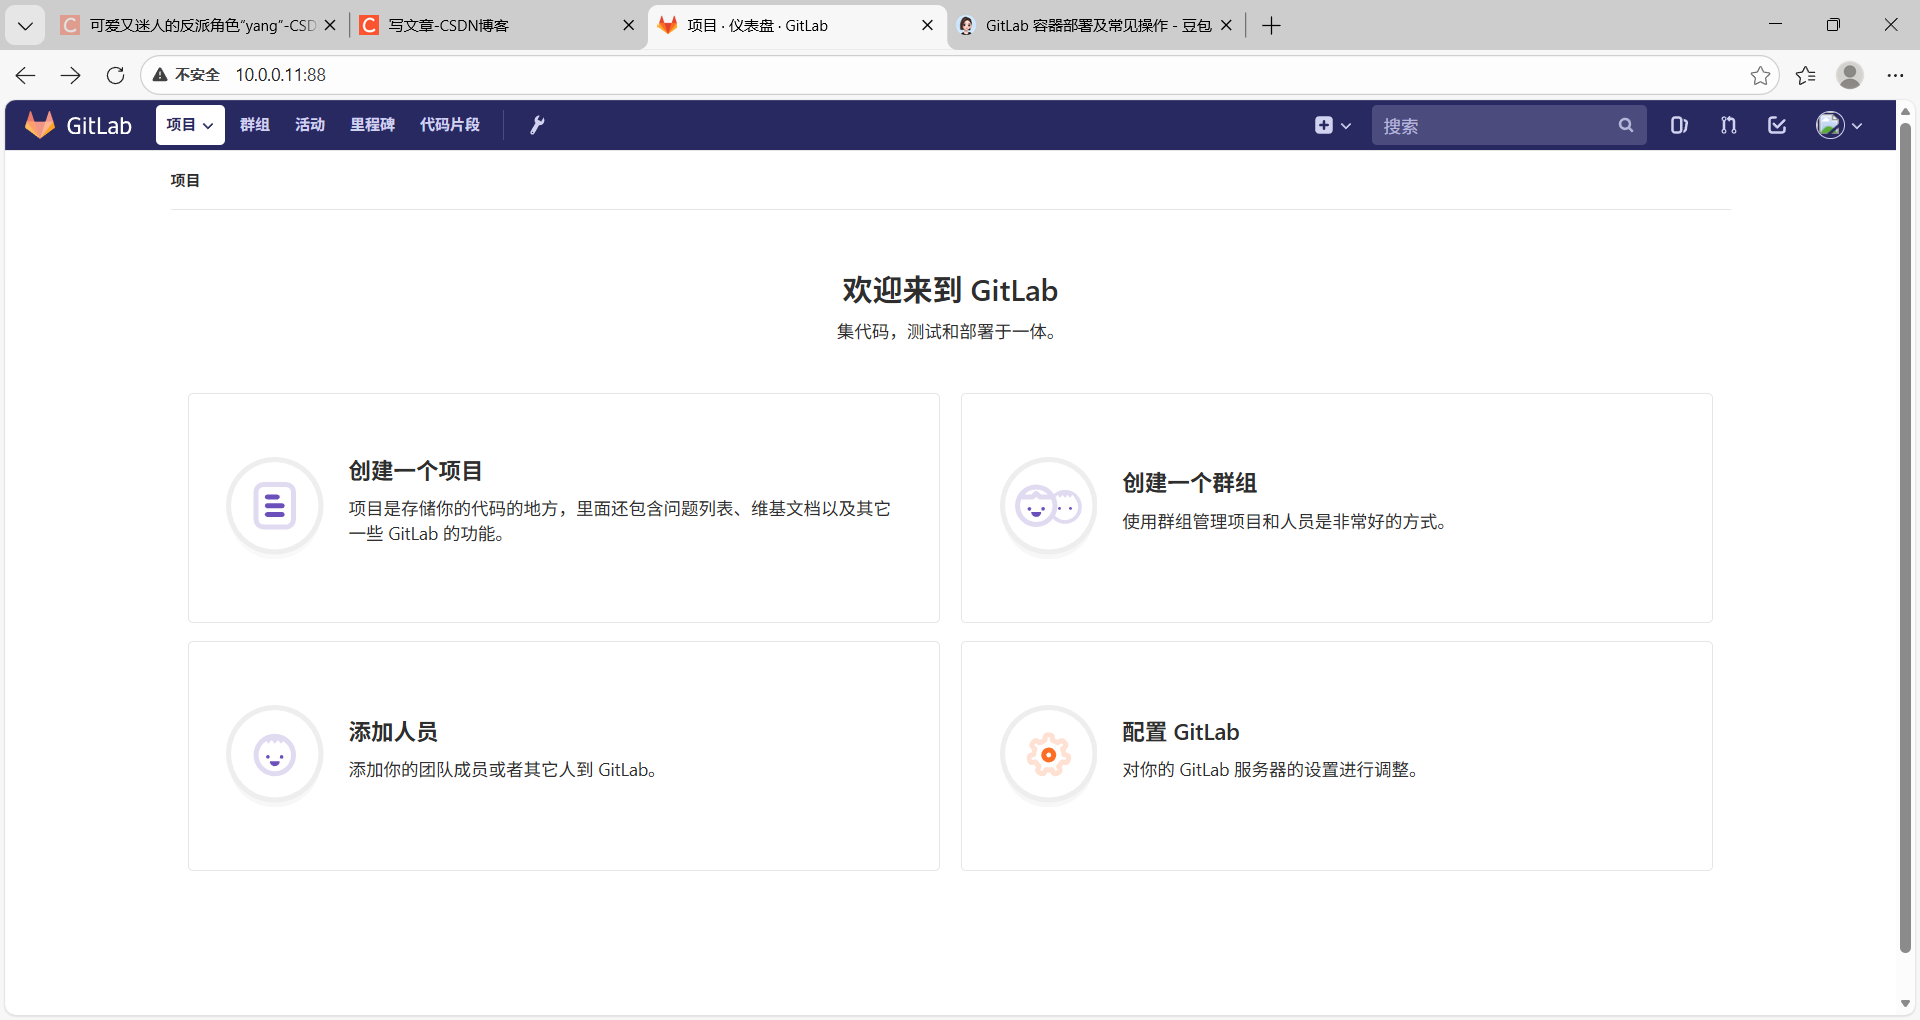Bookmark this page with star icon
Viewport: 1920px width, 1020px height.
pyautogui.click(x=1760, y=75)
